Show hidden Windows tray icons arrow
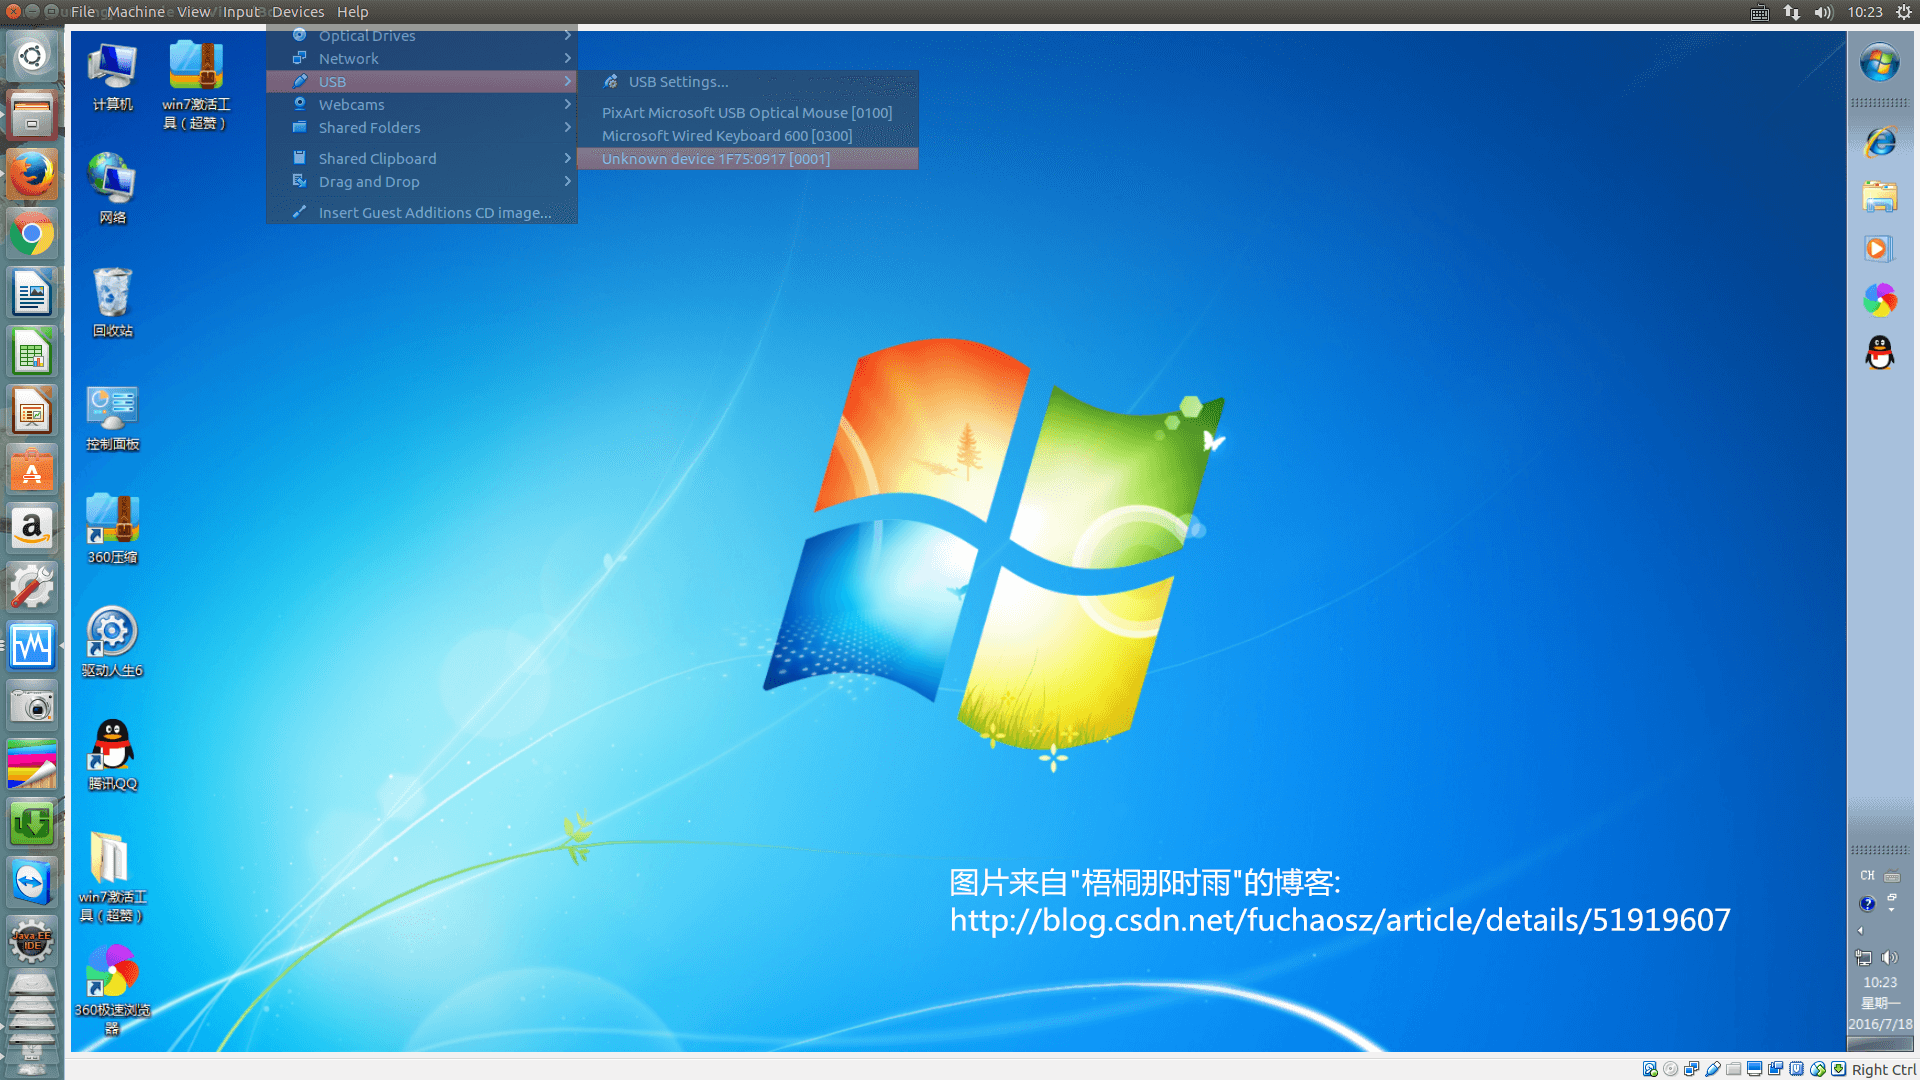This screenshot has width=1920, height=1080. [1860, 931]
